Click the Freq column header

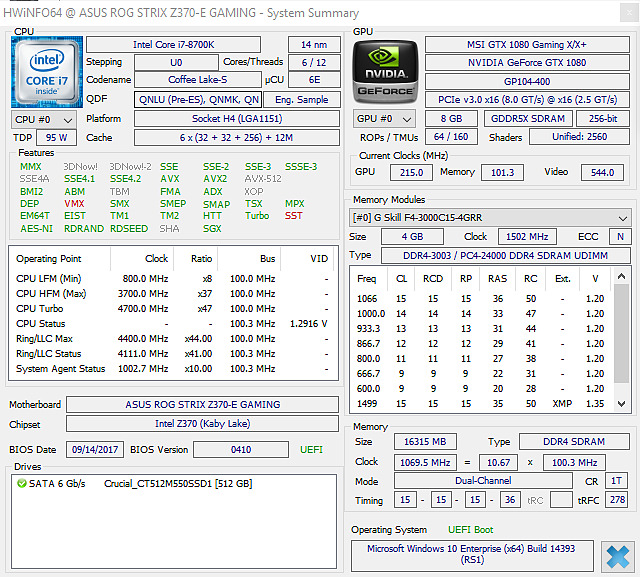tap(367, 279)
